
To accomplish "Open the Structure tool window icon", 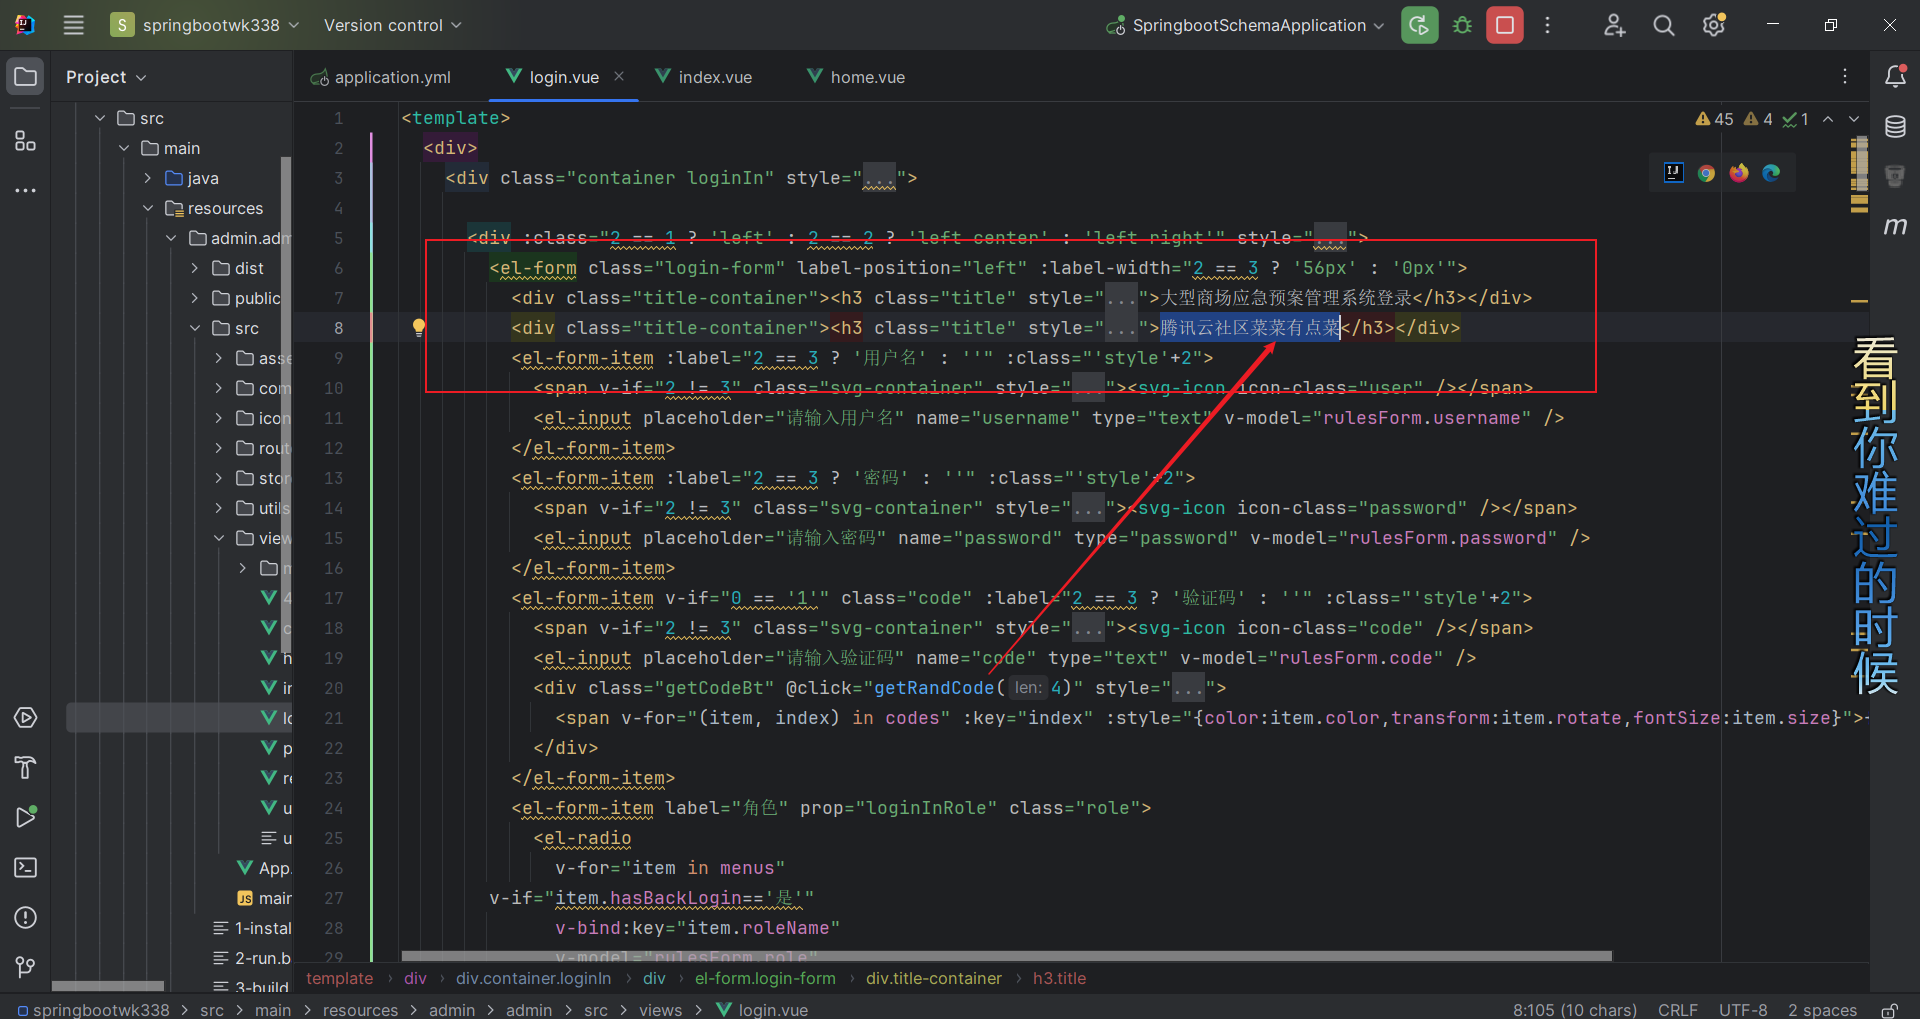I will click(26, 141).
